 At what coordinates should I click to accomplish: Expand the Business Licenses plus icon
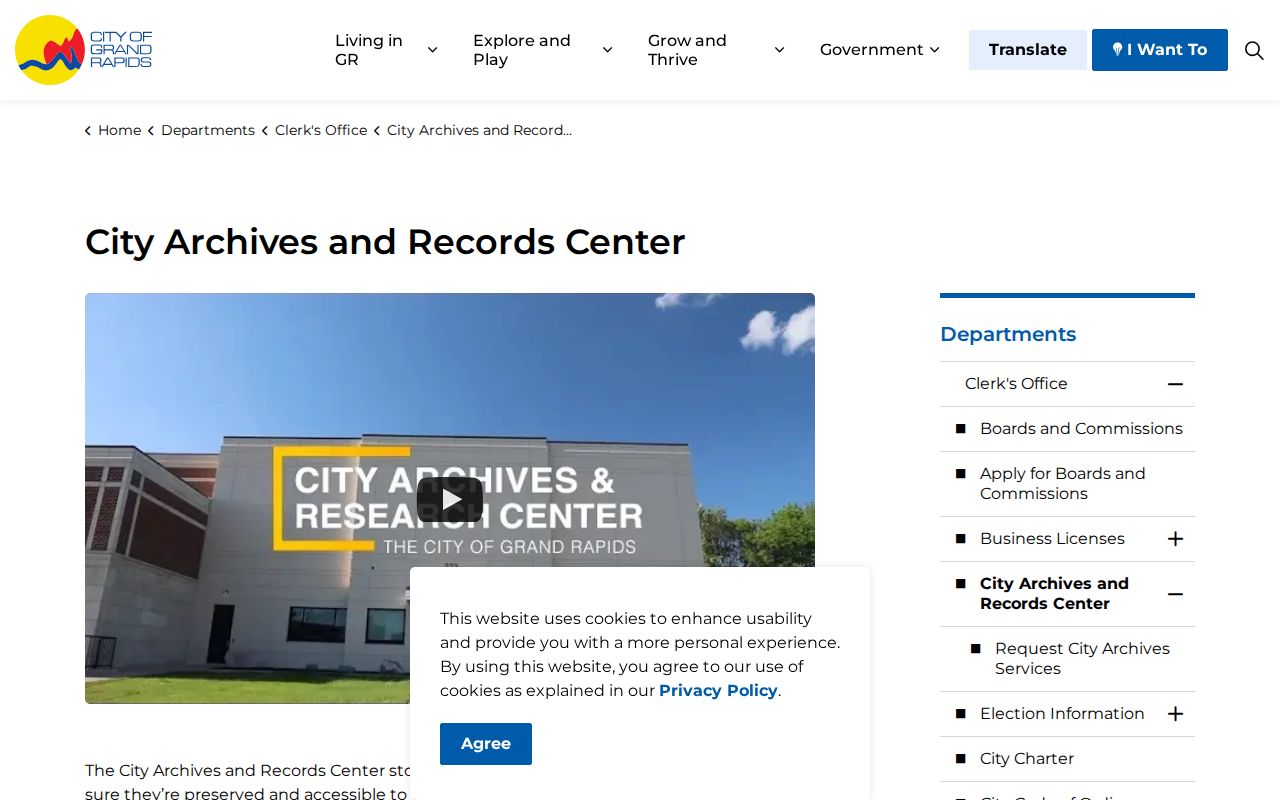point(1175,539)
